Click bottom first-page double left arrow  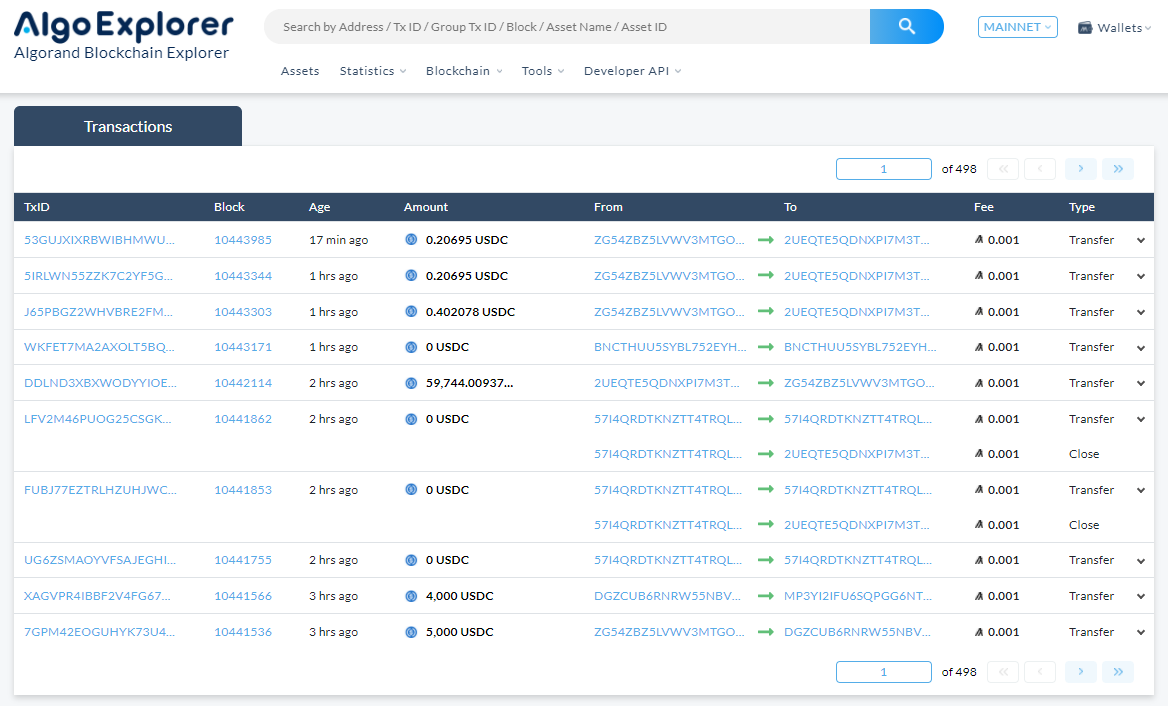[1003, 672]
